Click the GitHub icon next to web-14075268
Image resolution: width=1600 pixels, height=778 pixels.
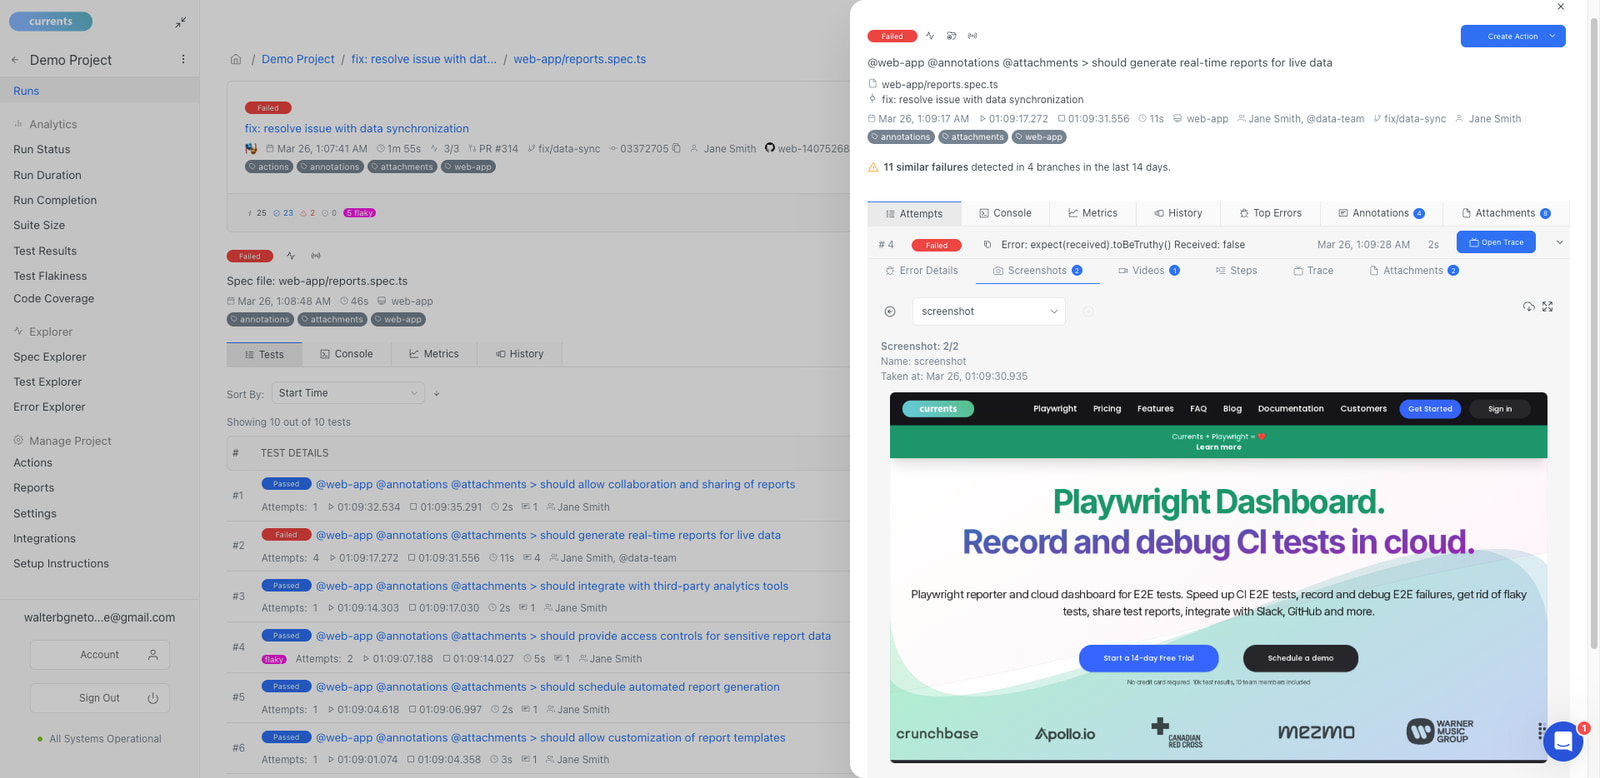tap(770, 148)
